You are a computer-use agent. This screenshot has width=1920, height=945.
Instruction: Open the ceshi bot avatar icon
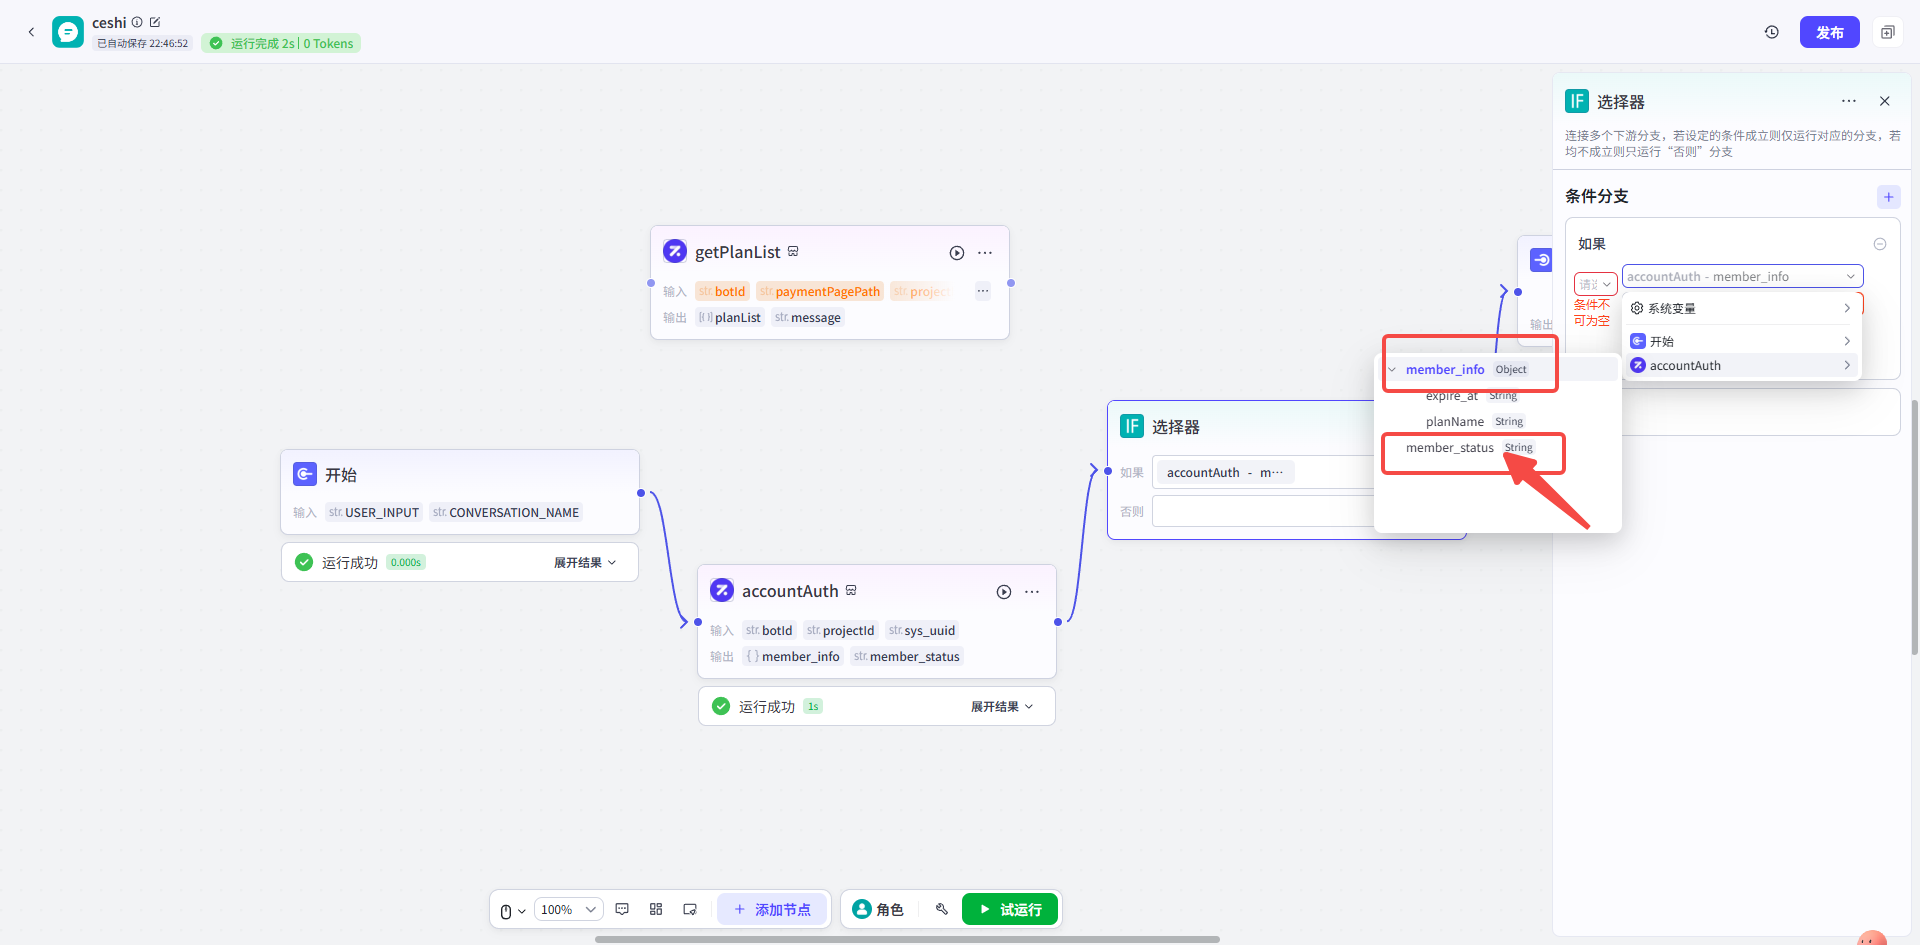(68, 32)
